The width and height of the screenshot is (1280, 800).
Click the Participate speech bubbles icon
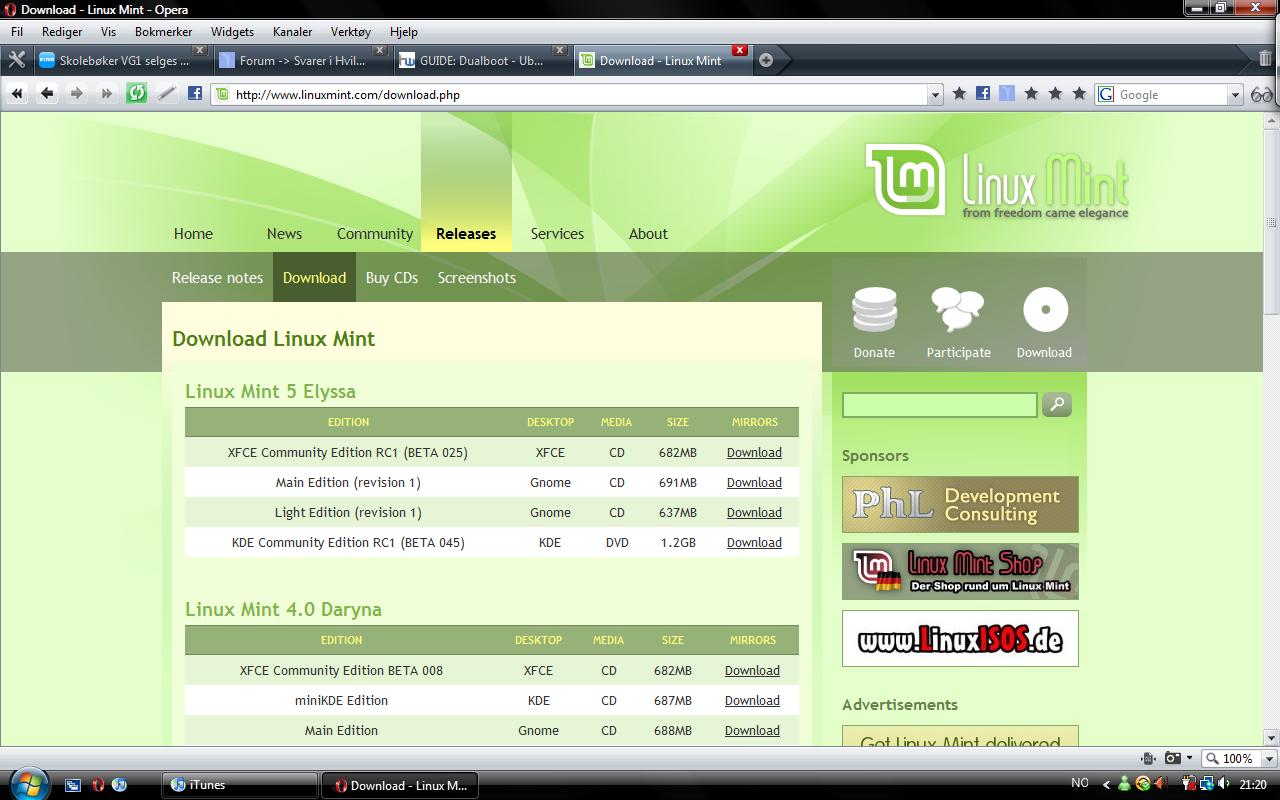click(958, 310)
